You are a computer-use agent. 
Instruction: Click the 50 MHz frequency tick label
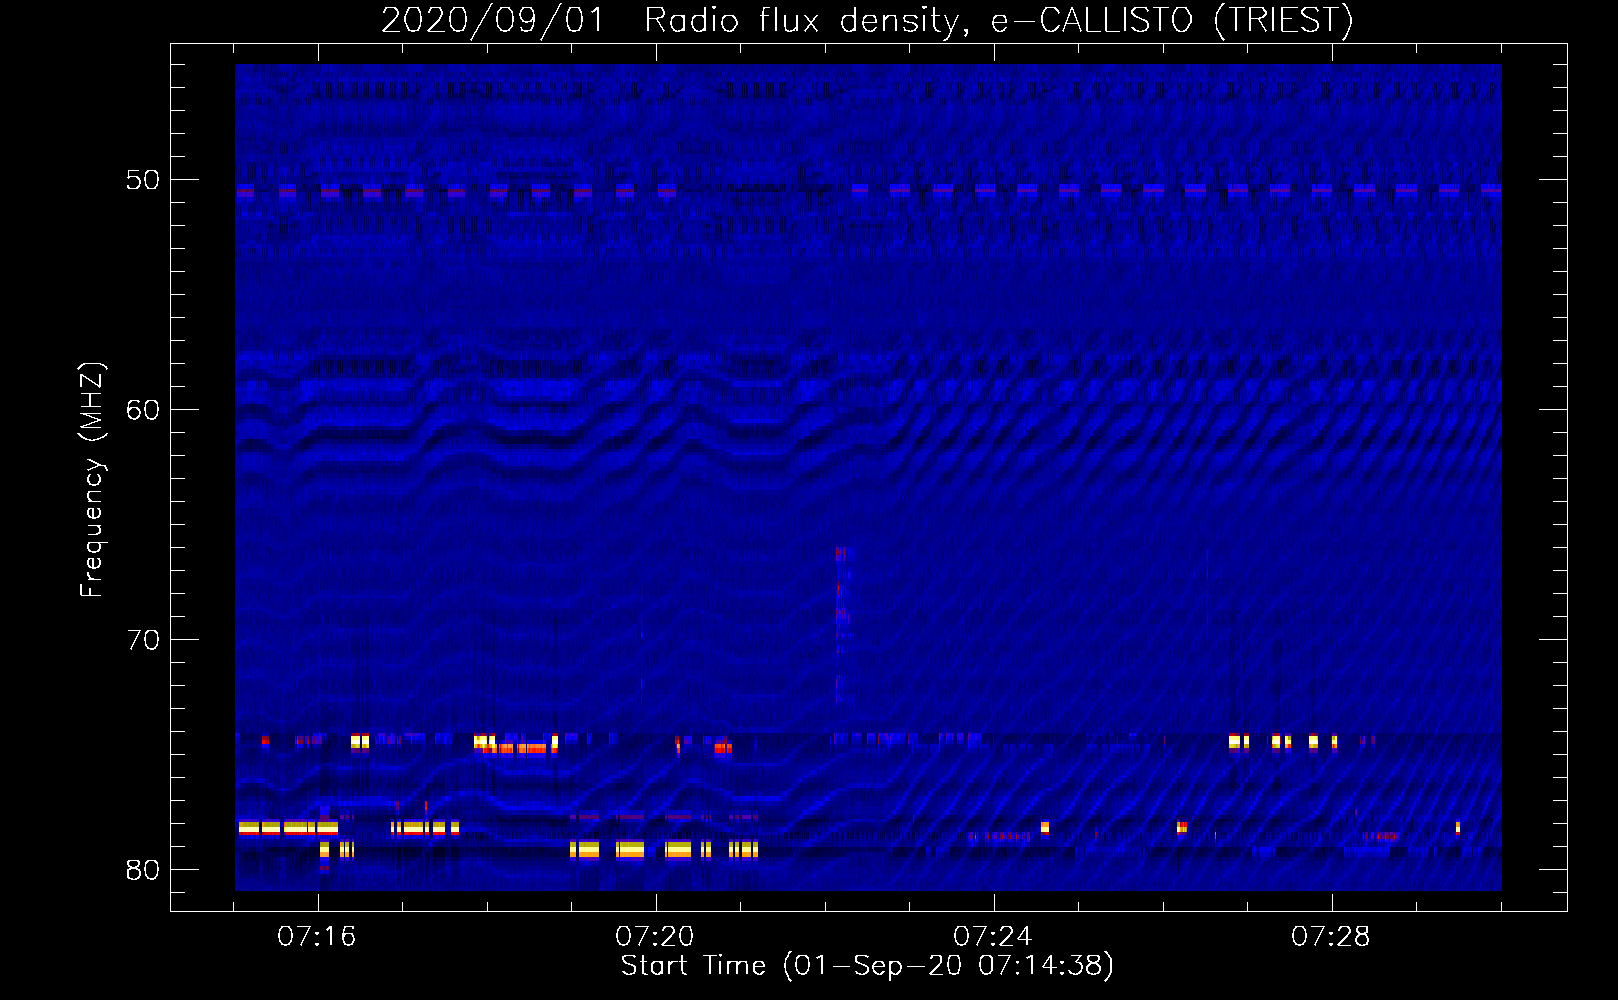[x=143, y=180]
